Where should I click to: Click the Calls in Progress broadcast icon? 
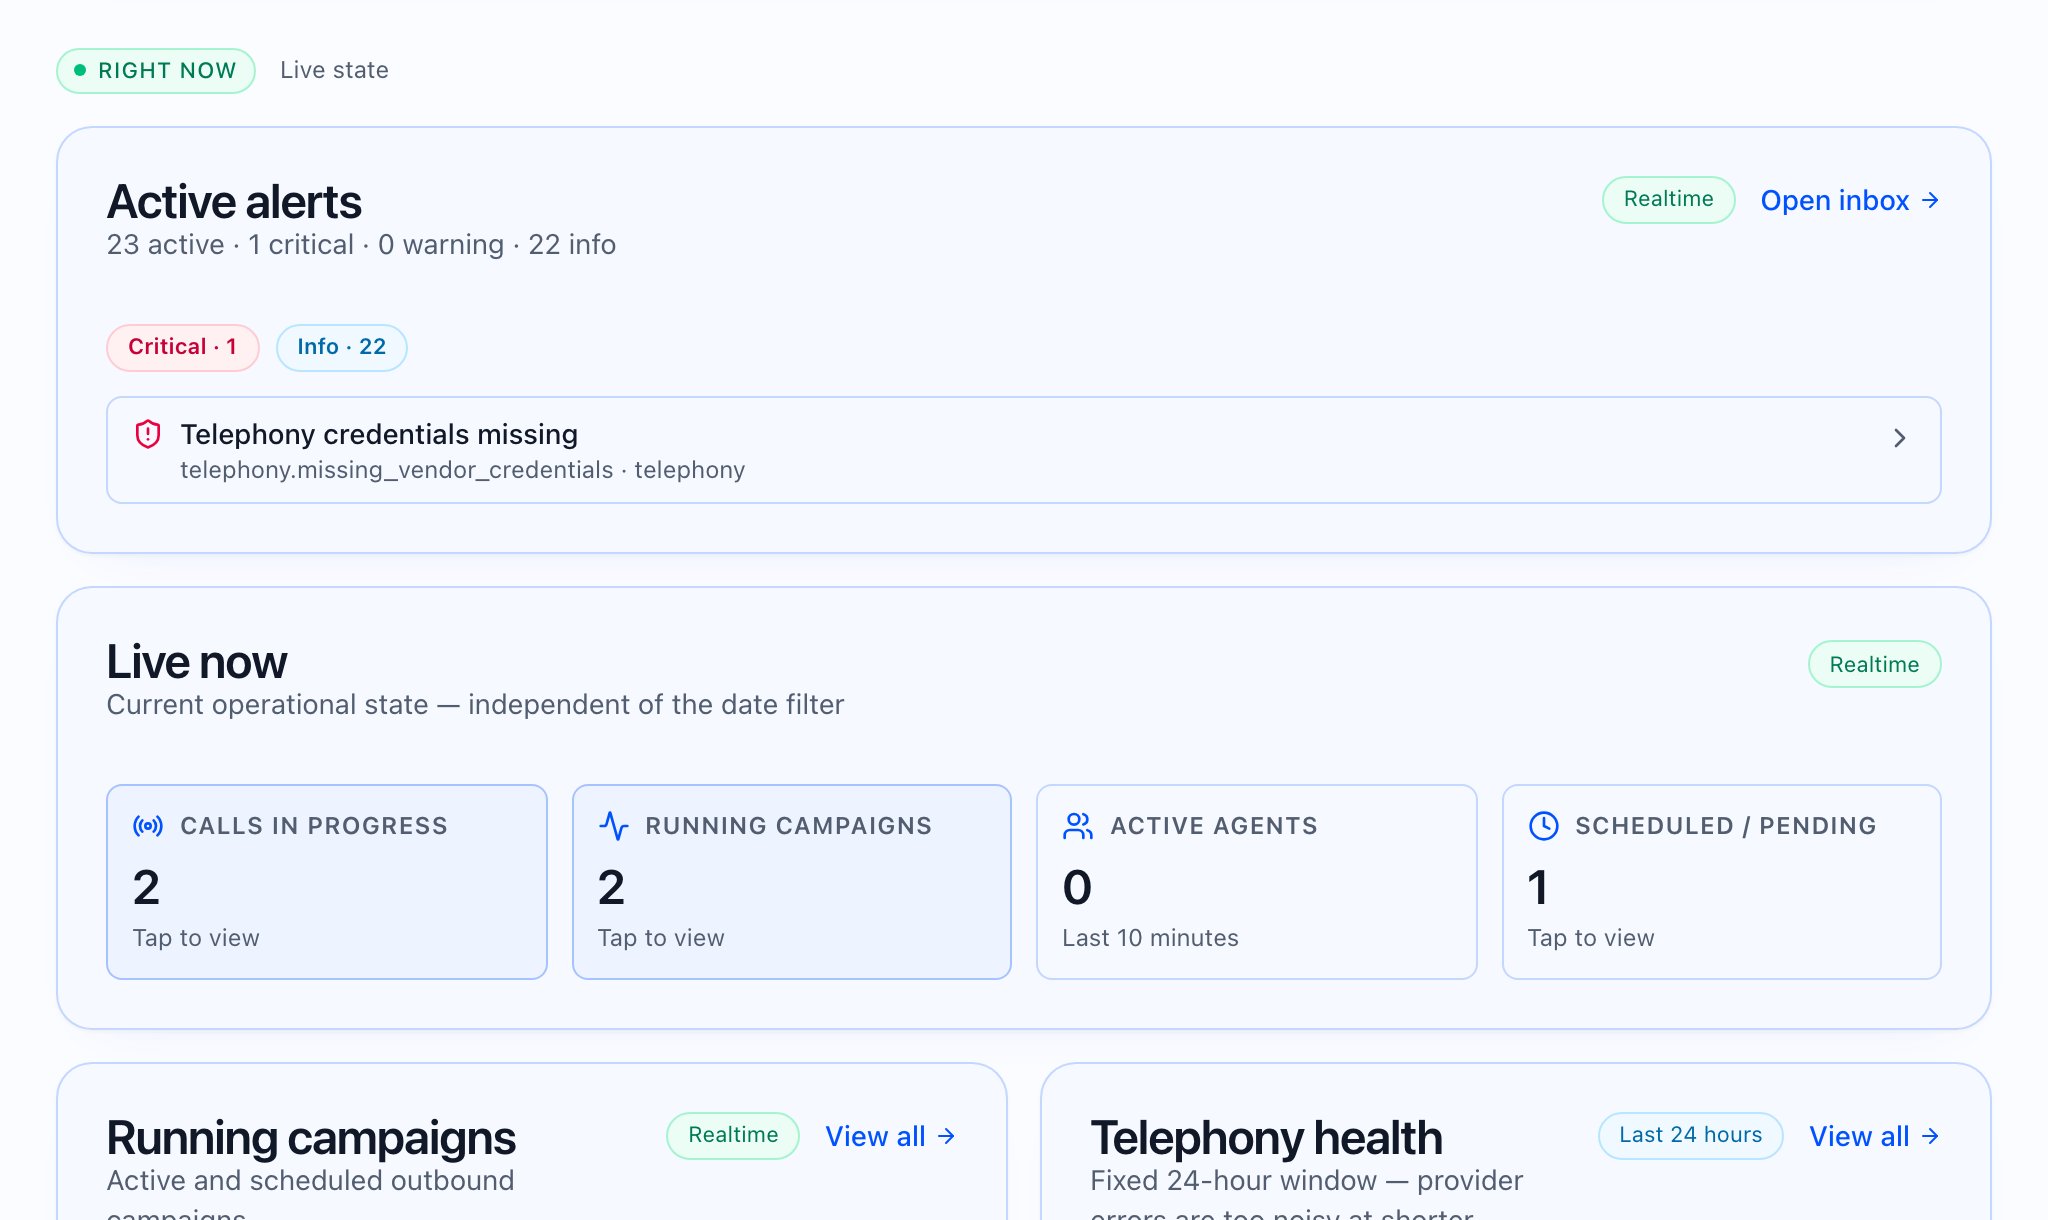pos(148,826)
